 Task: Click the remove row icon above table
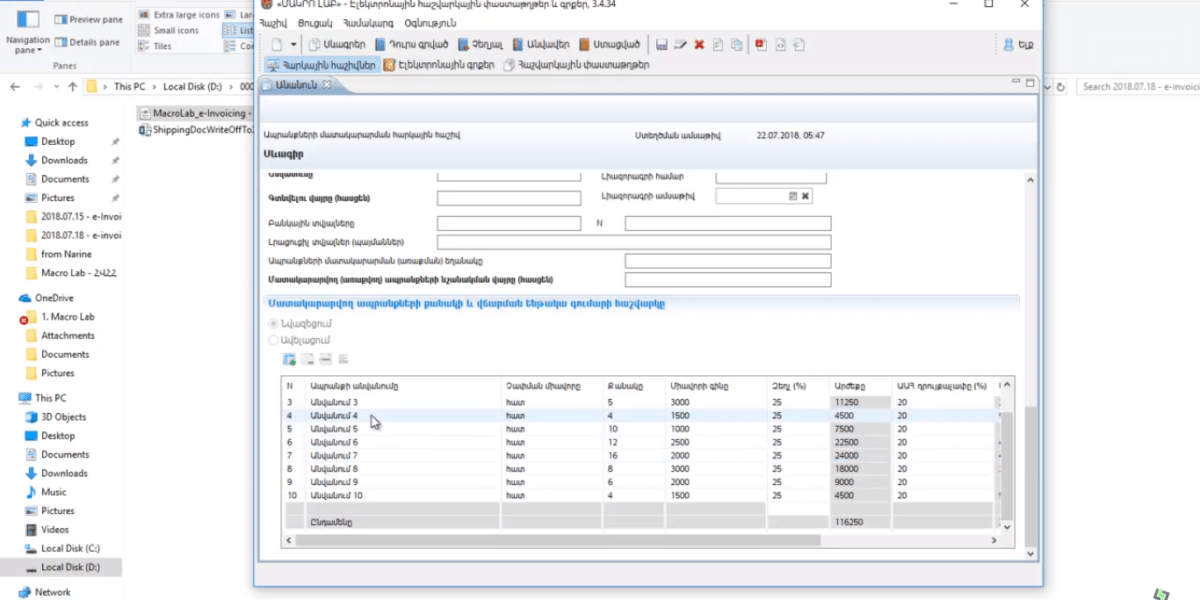tap(326, 359)
